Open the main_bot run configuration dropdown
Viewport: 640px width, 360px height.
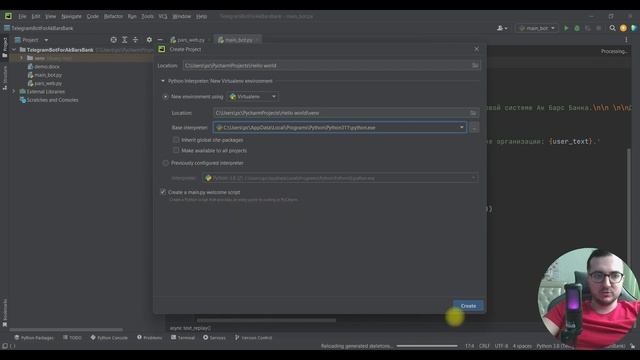537,28
